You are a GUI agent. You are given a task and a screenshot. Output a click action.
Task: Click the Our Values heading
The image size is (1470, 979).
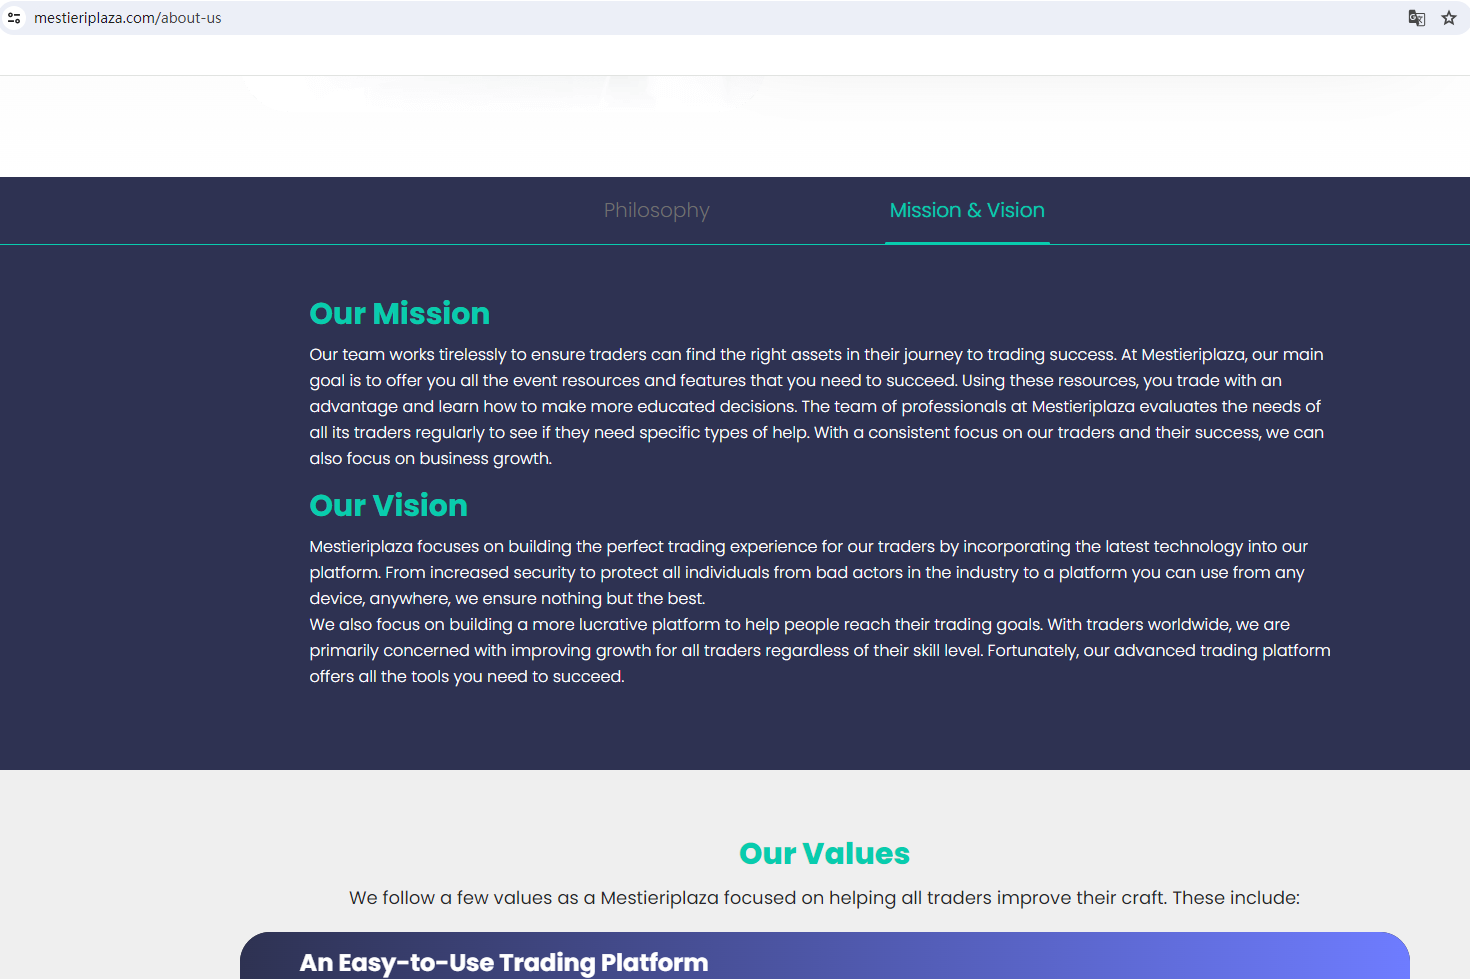tap(825, 853)
